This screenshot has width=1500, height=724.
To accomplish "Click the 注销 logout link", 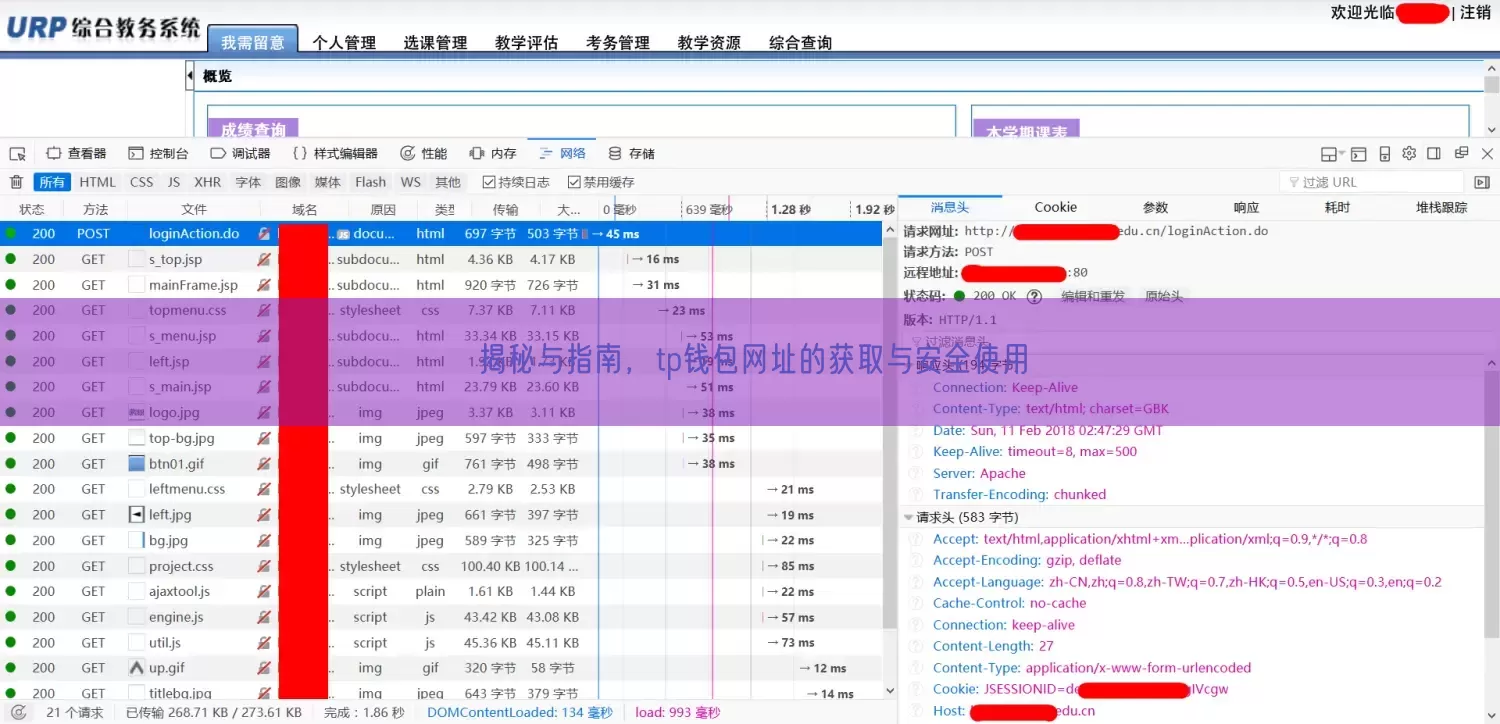I will coord(1476,13).
